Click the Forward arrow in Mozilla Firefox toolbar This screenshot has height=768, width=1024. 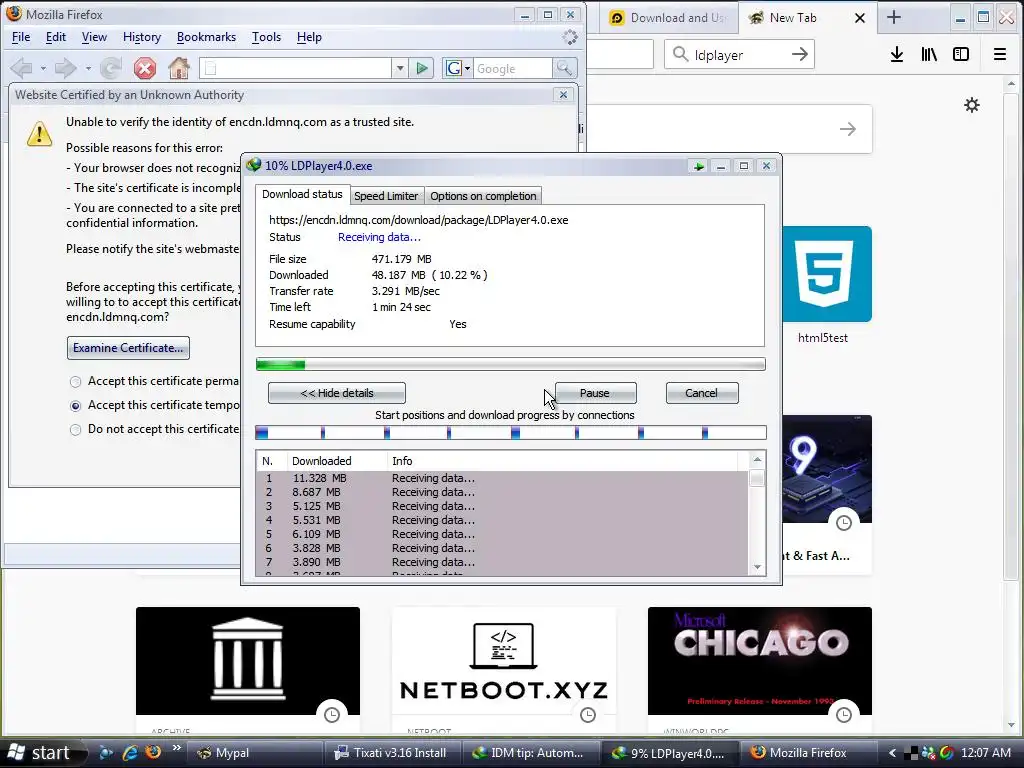pos(65,68)
